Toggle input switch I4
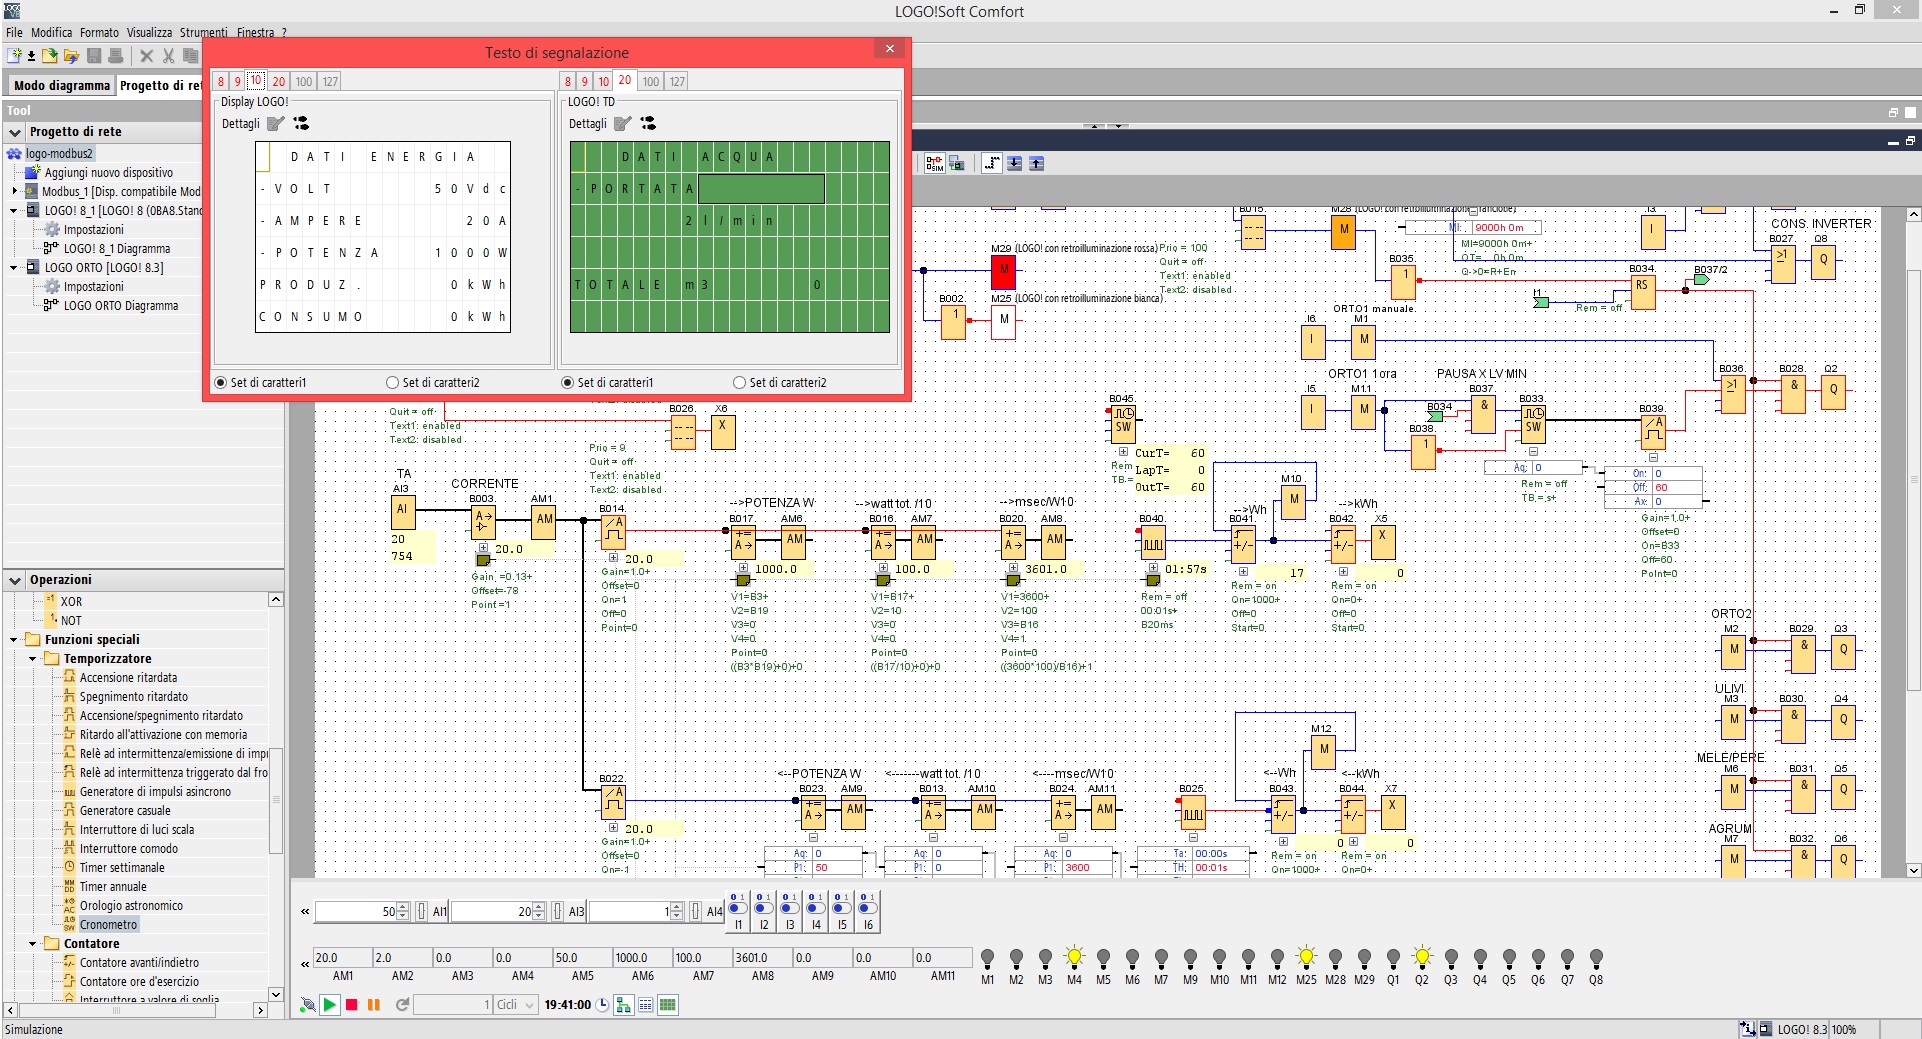The width and height of the screenshot is (1922, 1039). click(x=816, y=908)
